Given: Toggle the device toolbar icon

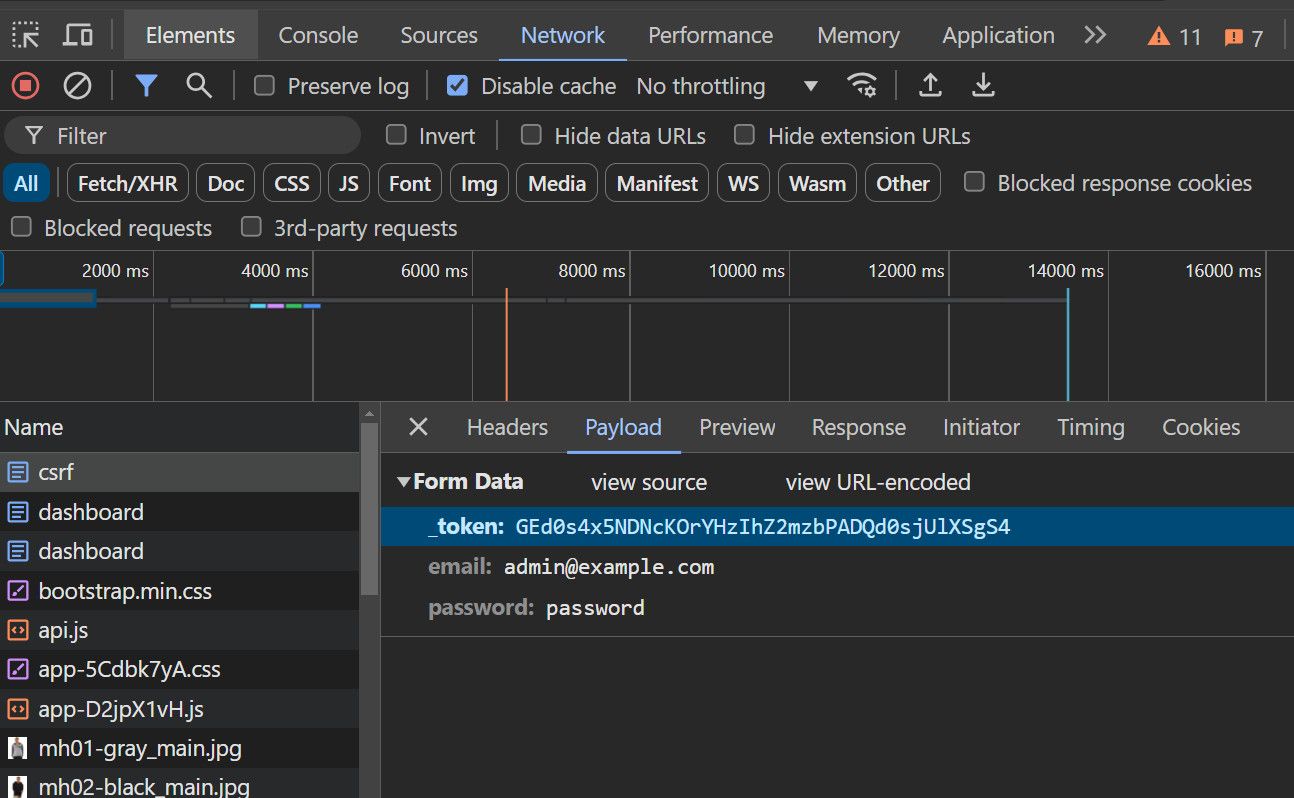Looking at the screenshot, I should 78,35.
